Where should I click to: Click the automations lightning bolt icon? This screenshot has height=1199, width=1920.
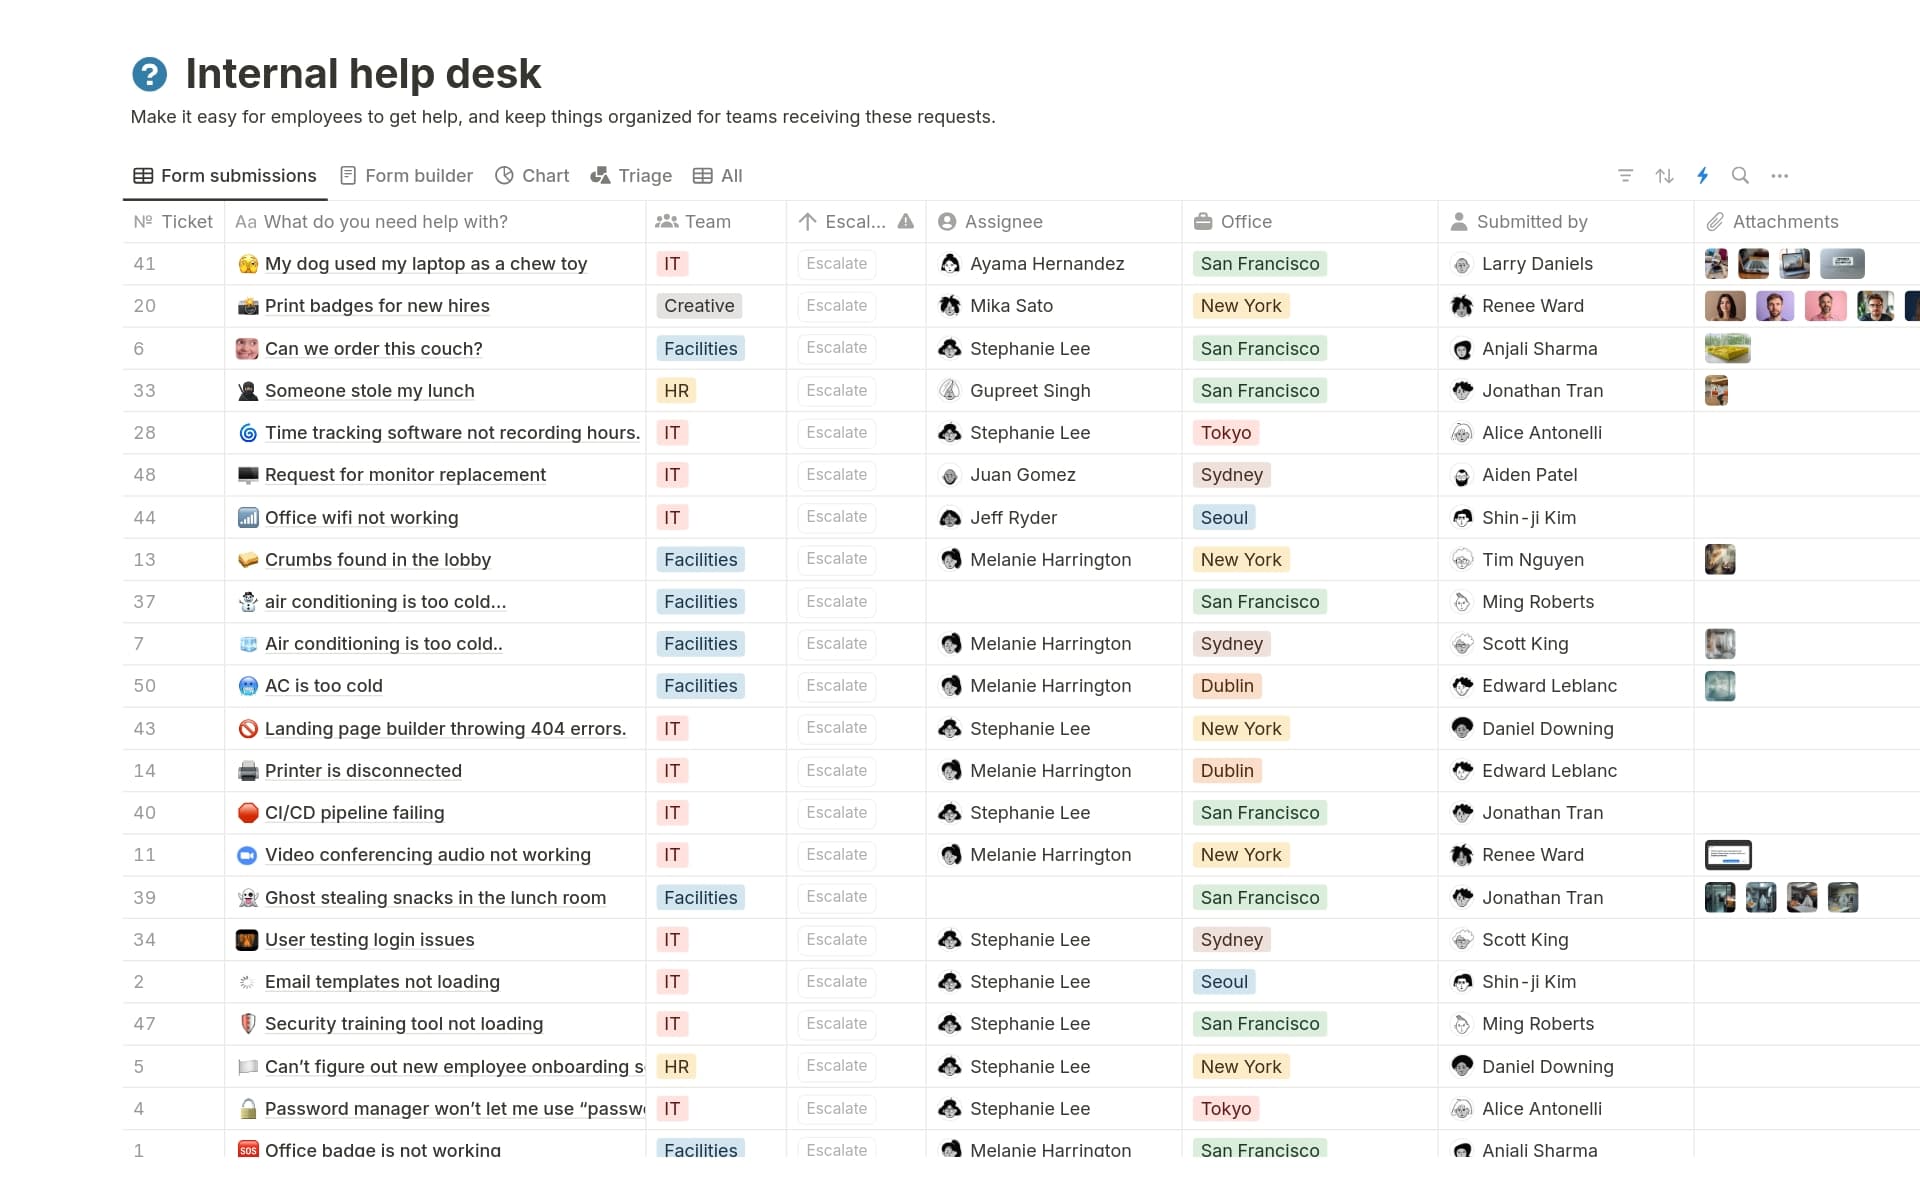coord(1703,175)
